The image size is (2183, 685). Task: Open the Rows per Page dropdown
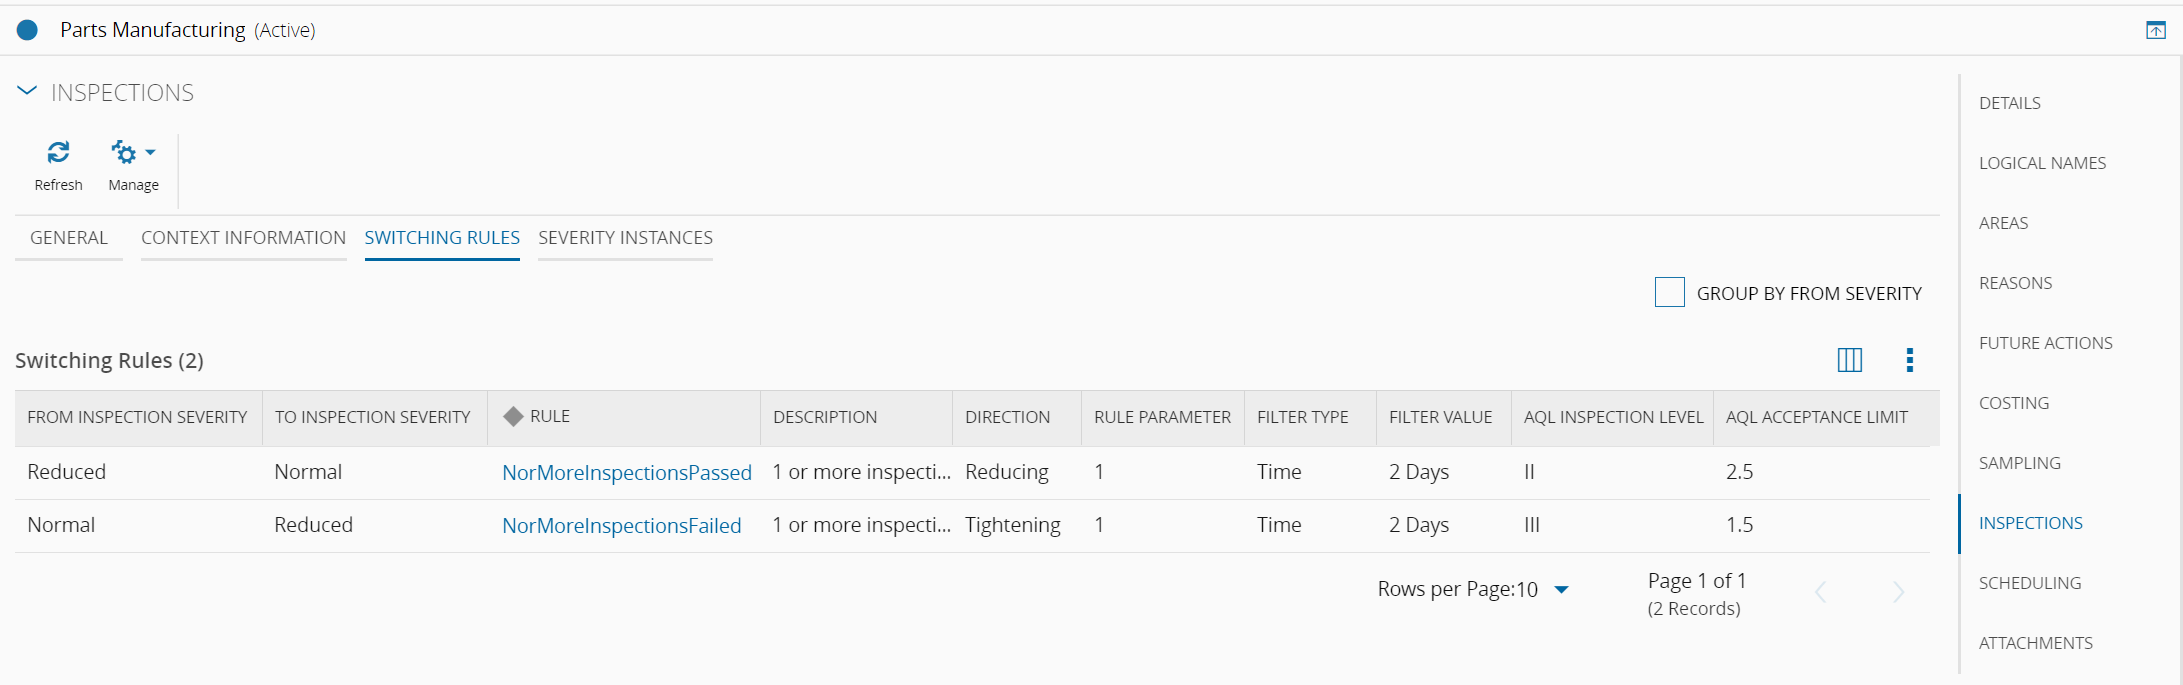pos(1561,590)
